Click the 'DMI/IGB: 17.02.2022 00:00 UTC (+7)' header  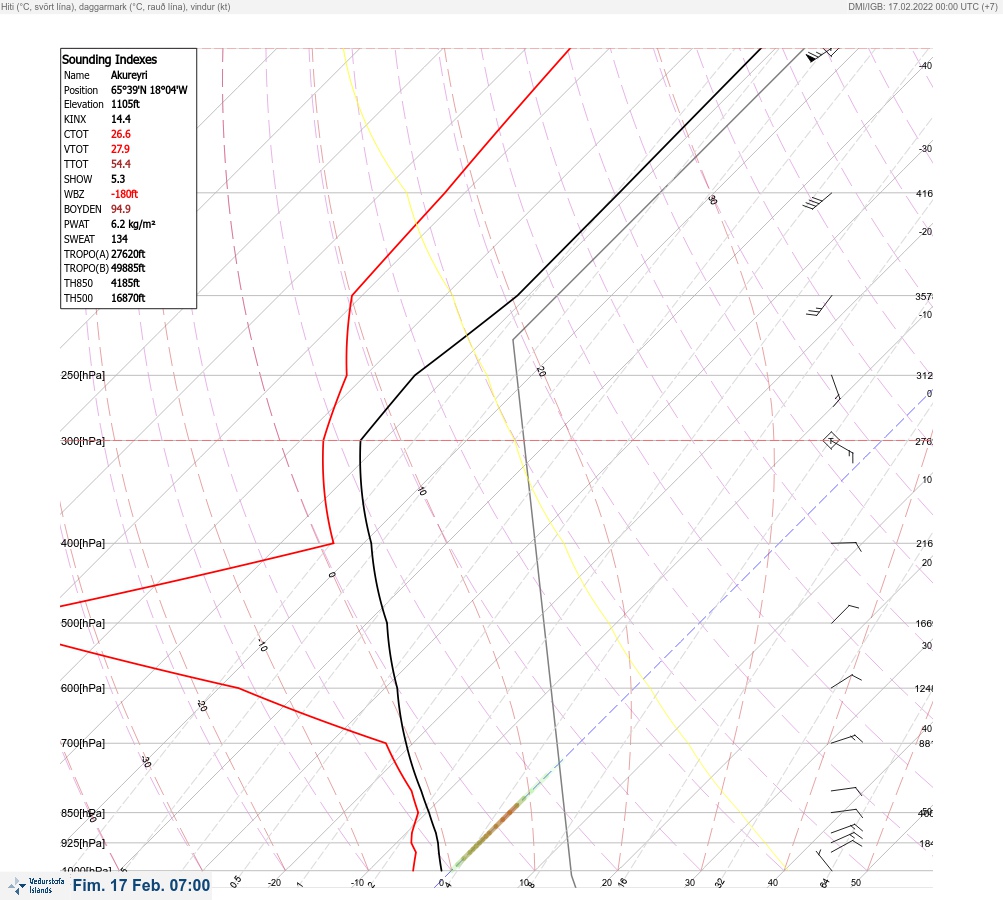click(923, 6)
